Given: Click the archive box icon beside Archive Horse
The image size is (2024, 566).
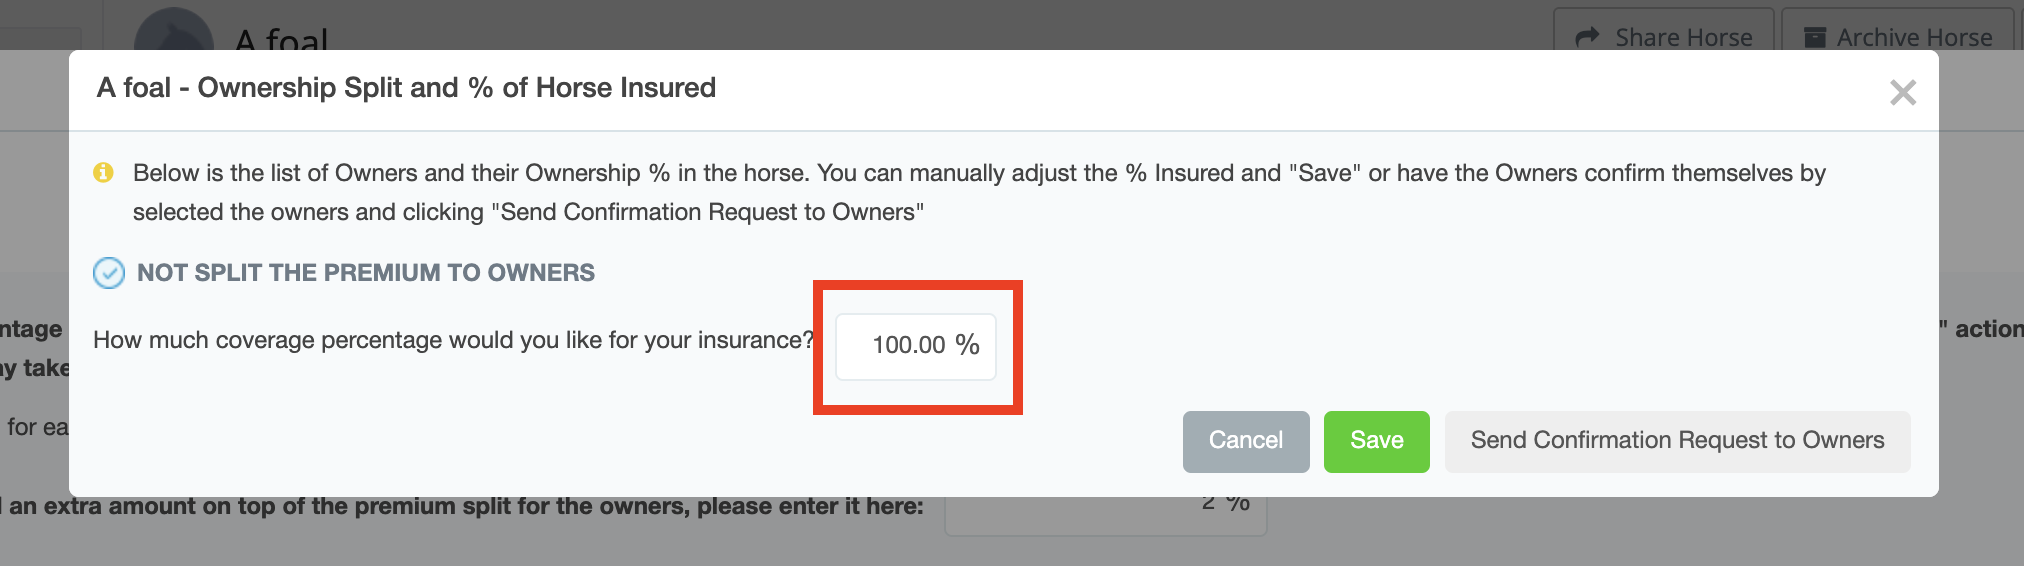Looking at the screenshot, I should tap(1814, 37).
